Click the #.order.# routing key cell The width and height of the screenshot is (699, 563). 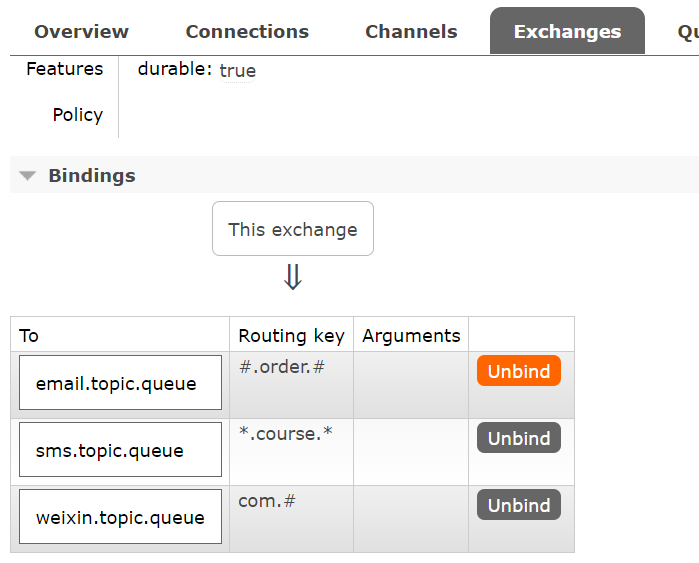(x=282, y=366)
